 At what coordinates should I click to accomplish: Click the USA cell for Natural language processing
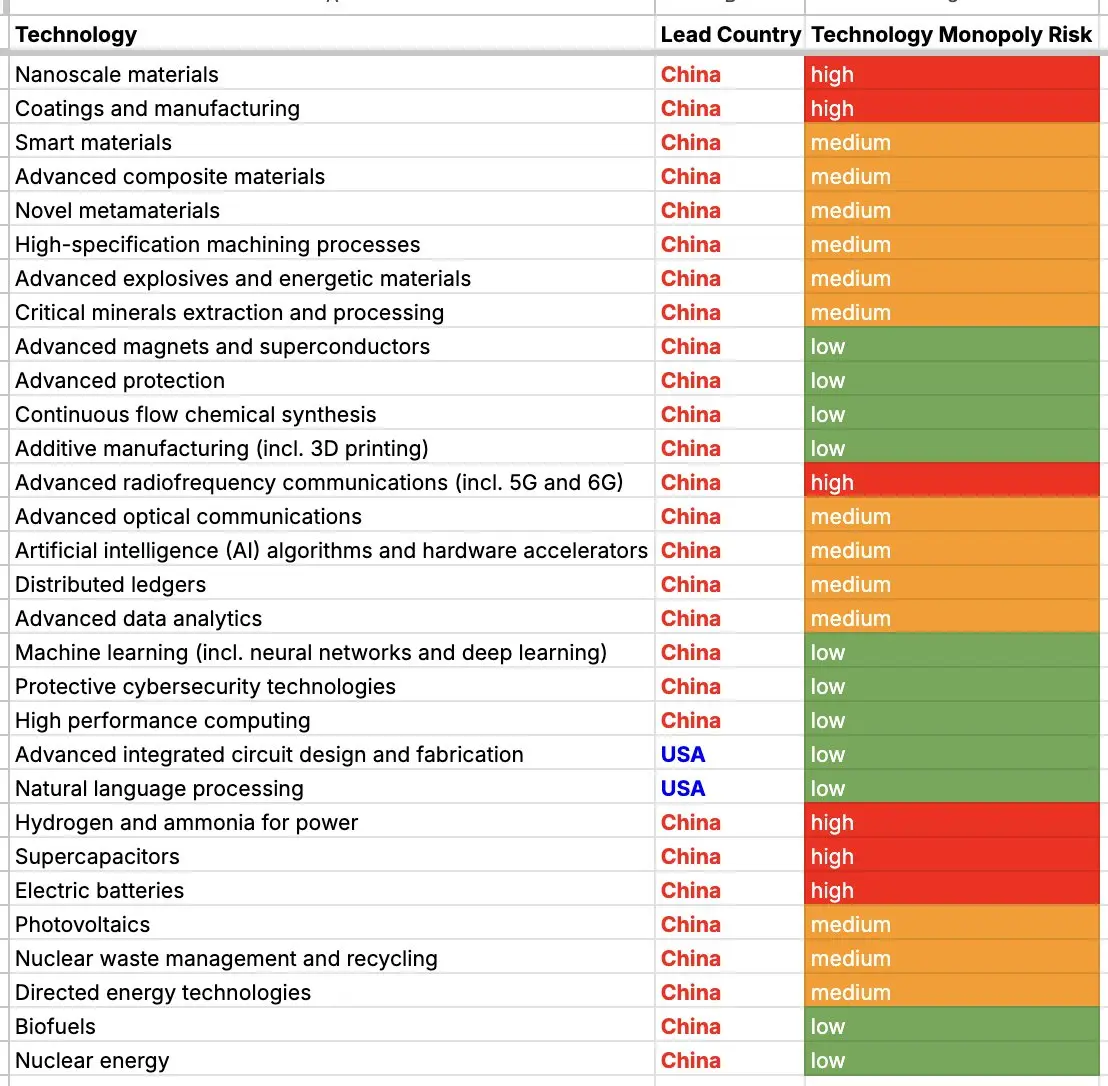[x=730, y=788]
